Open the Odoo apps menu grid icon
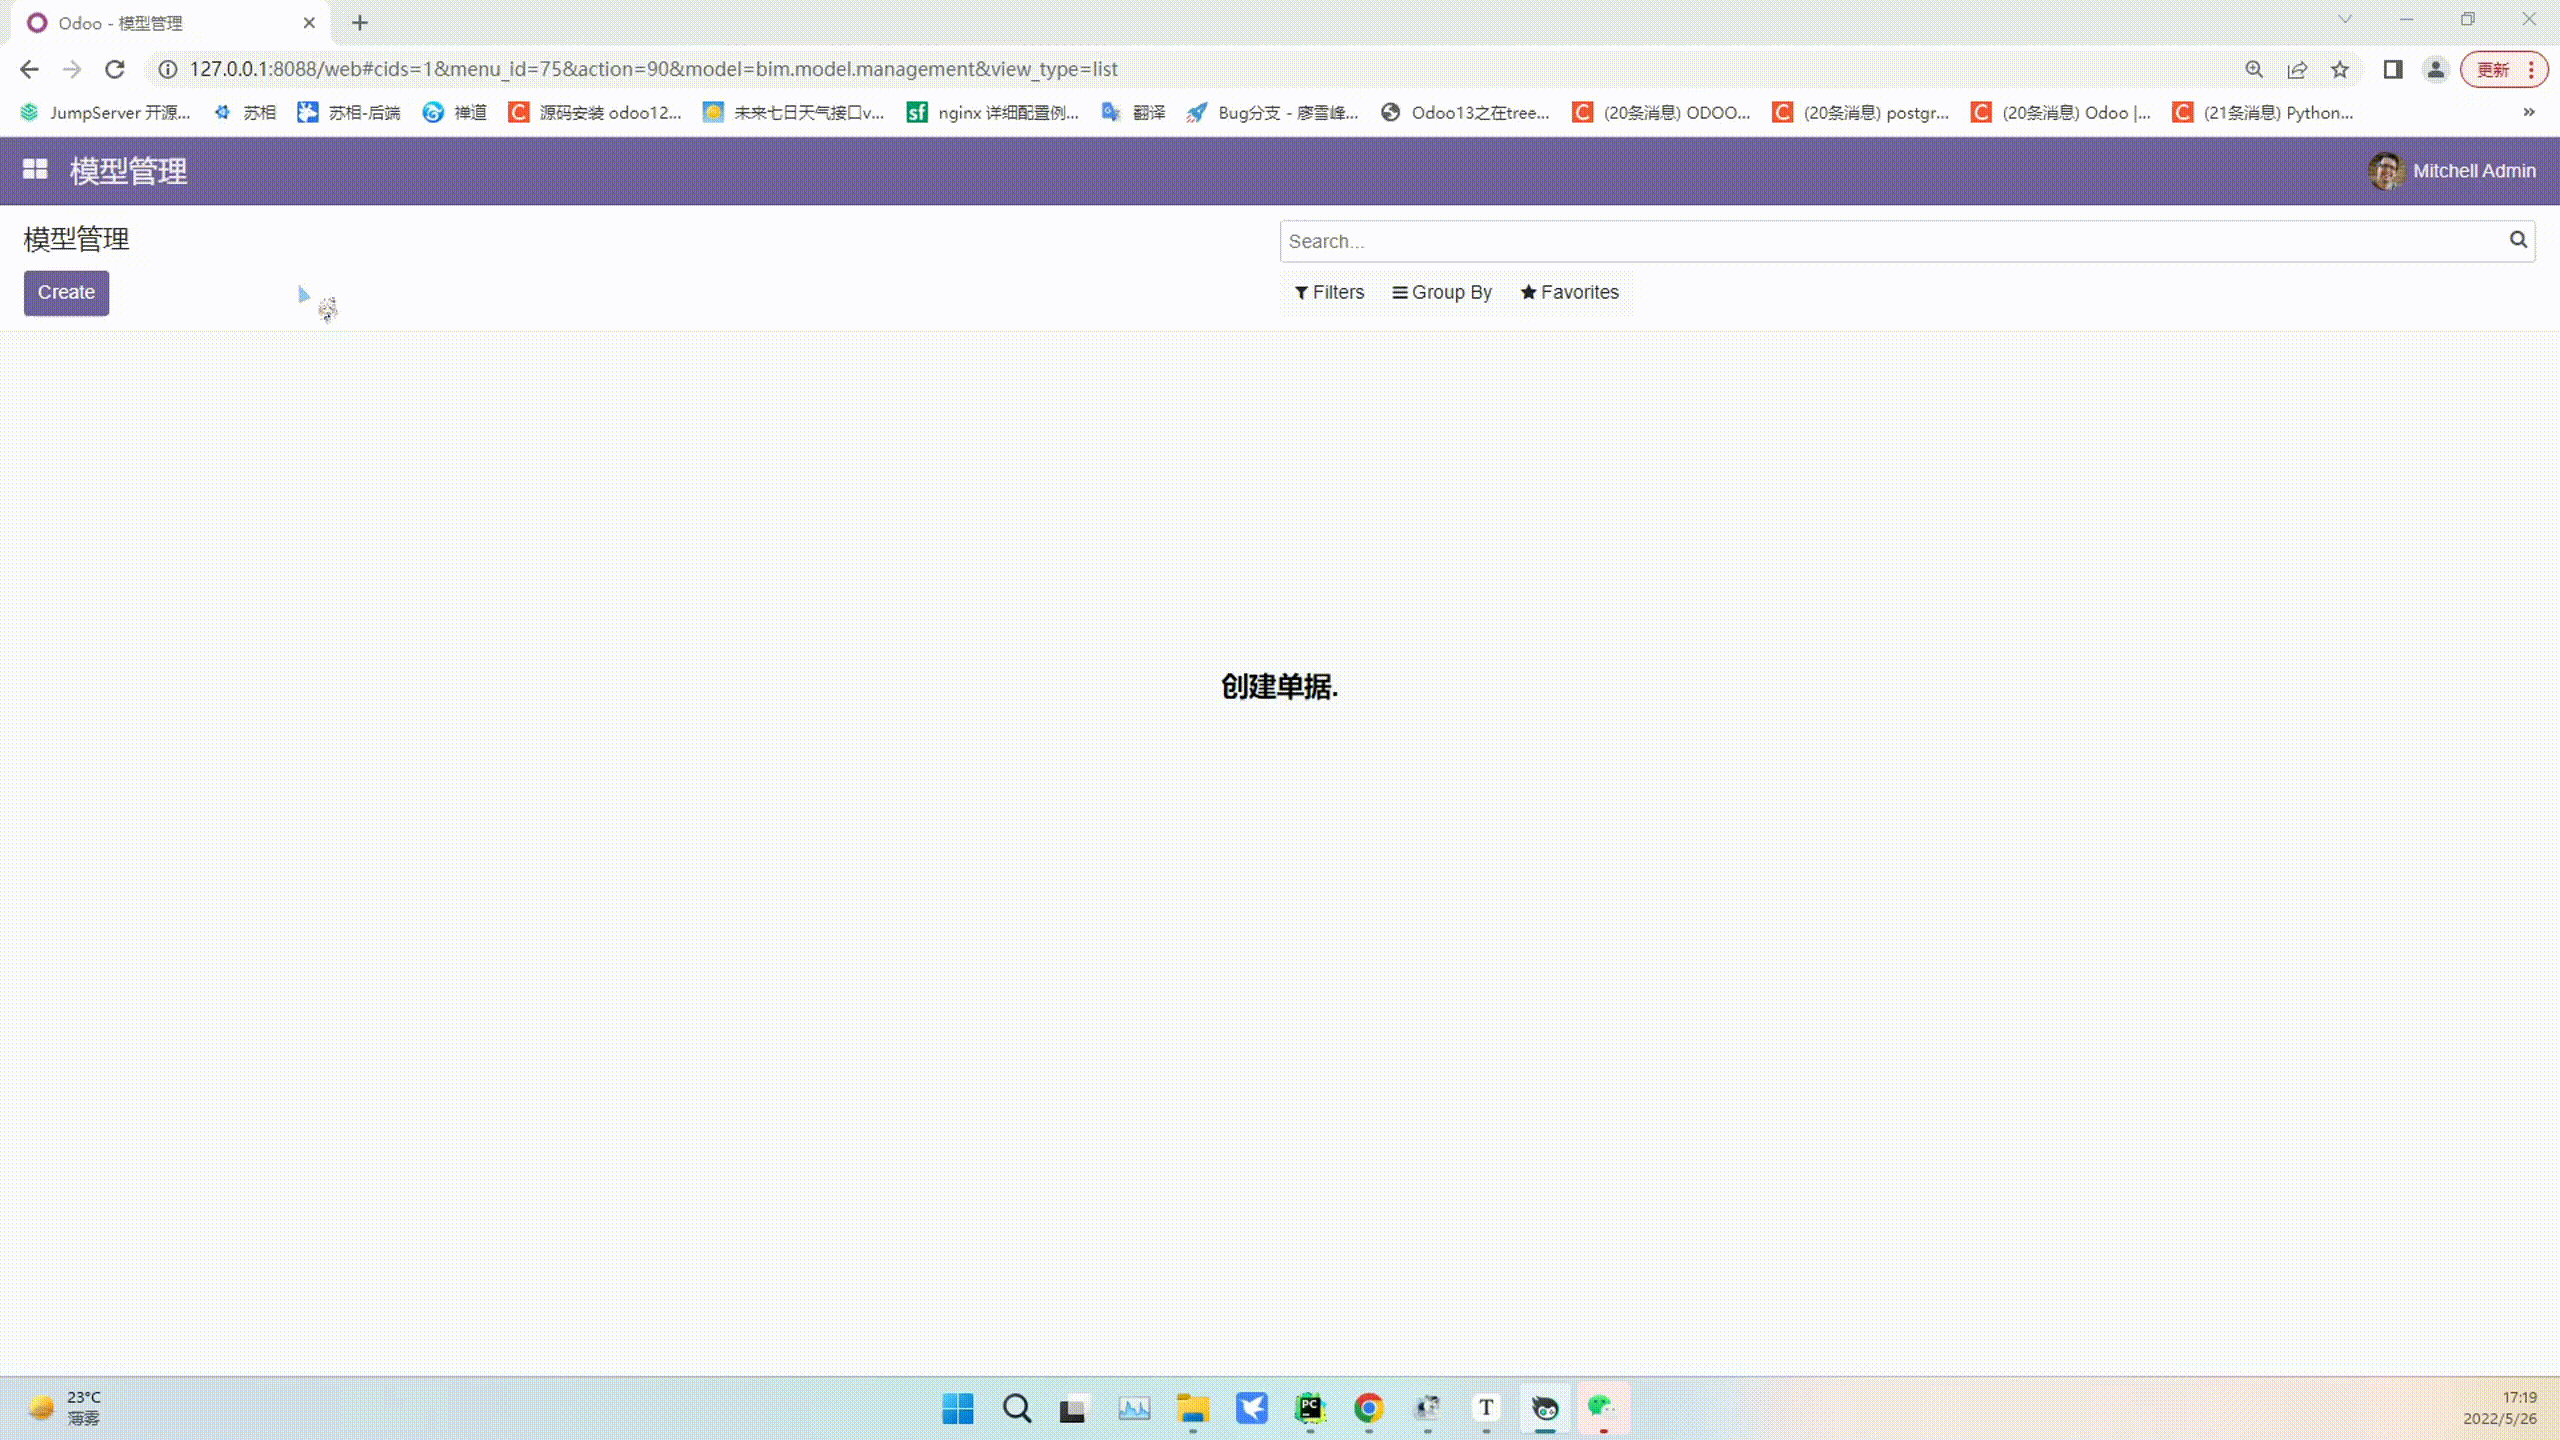2560x1440 pixels. 35,170
